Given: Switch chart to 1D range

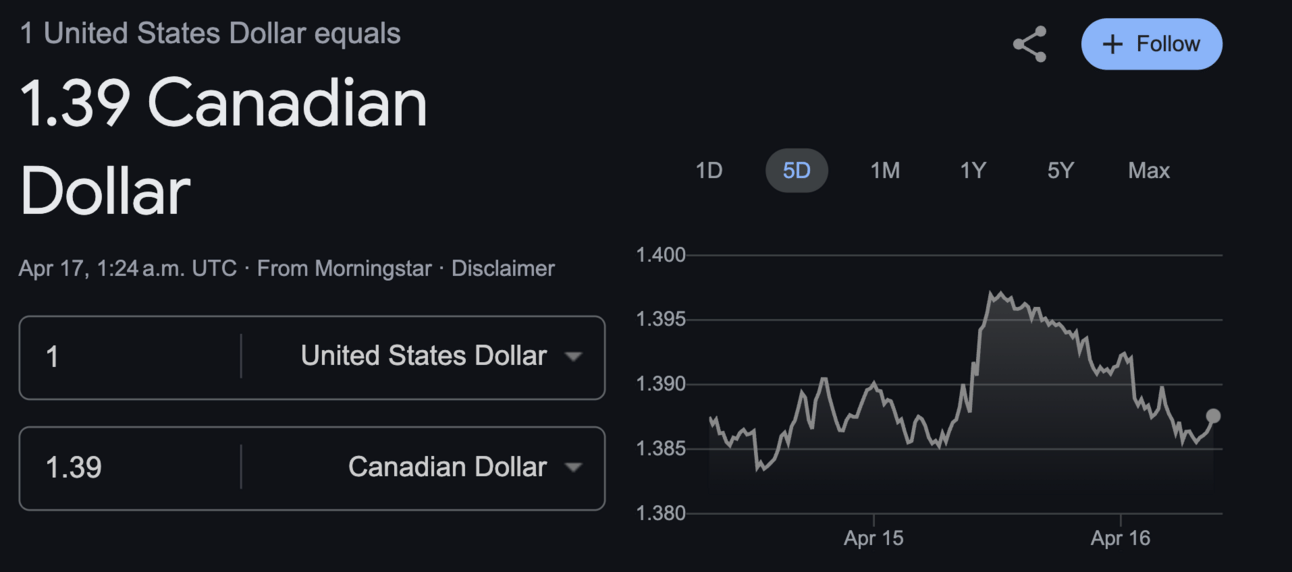Looking at the screenshot, I should pyautogui.click(x=709, y=171).
